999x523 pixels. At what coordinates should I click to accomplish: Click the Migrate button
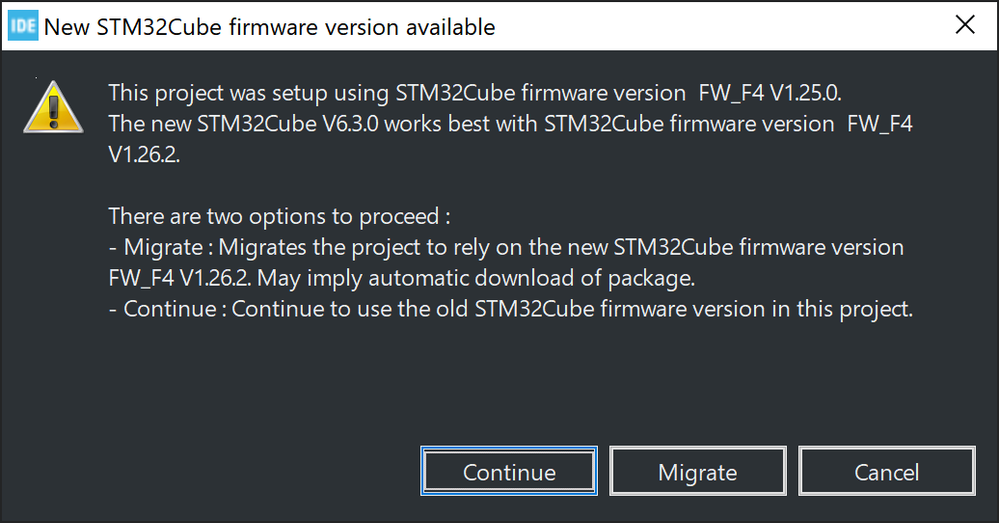tap(698, 471)
